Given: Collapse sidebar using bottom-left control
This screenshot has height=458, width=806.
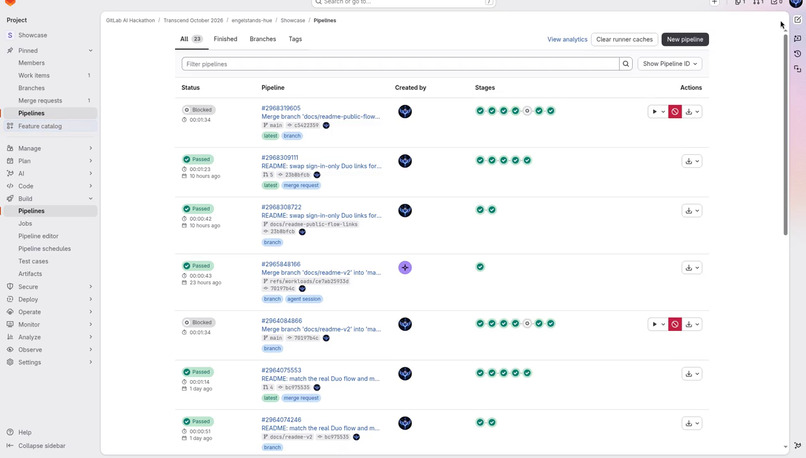Looking at the screenshot, I should coord(36,446).
